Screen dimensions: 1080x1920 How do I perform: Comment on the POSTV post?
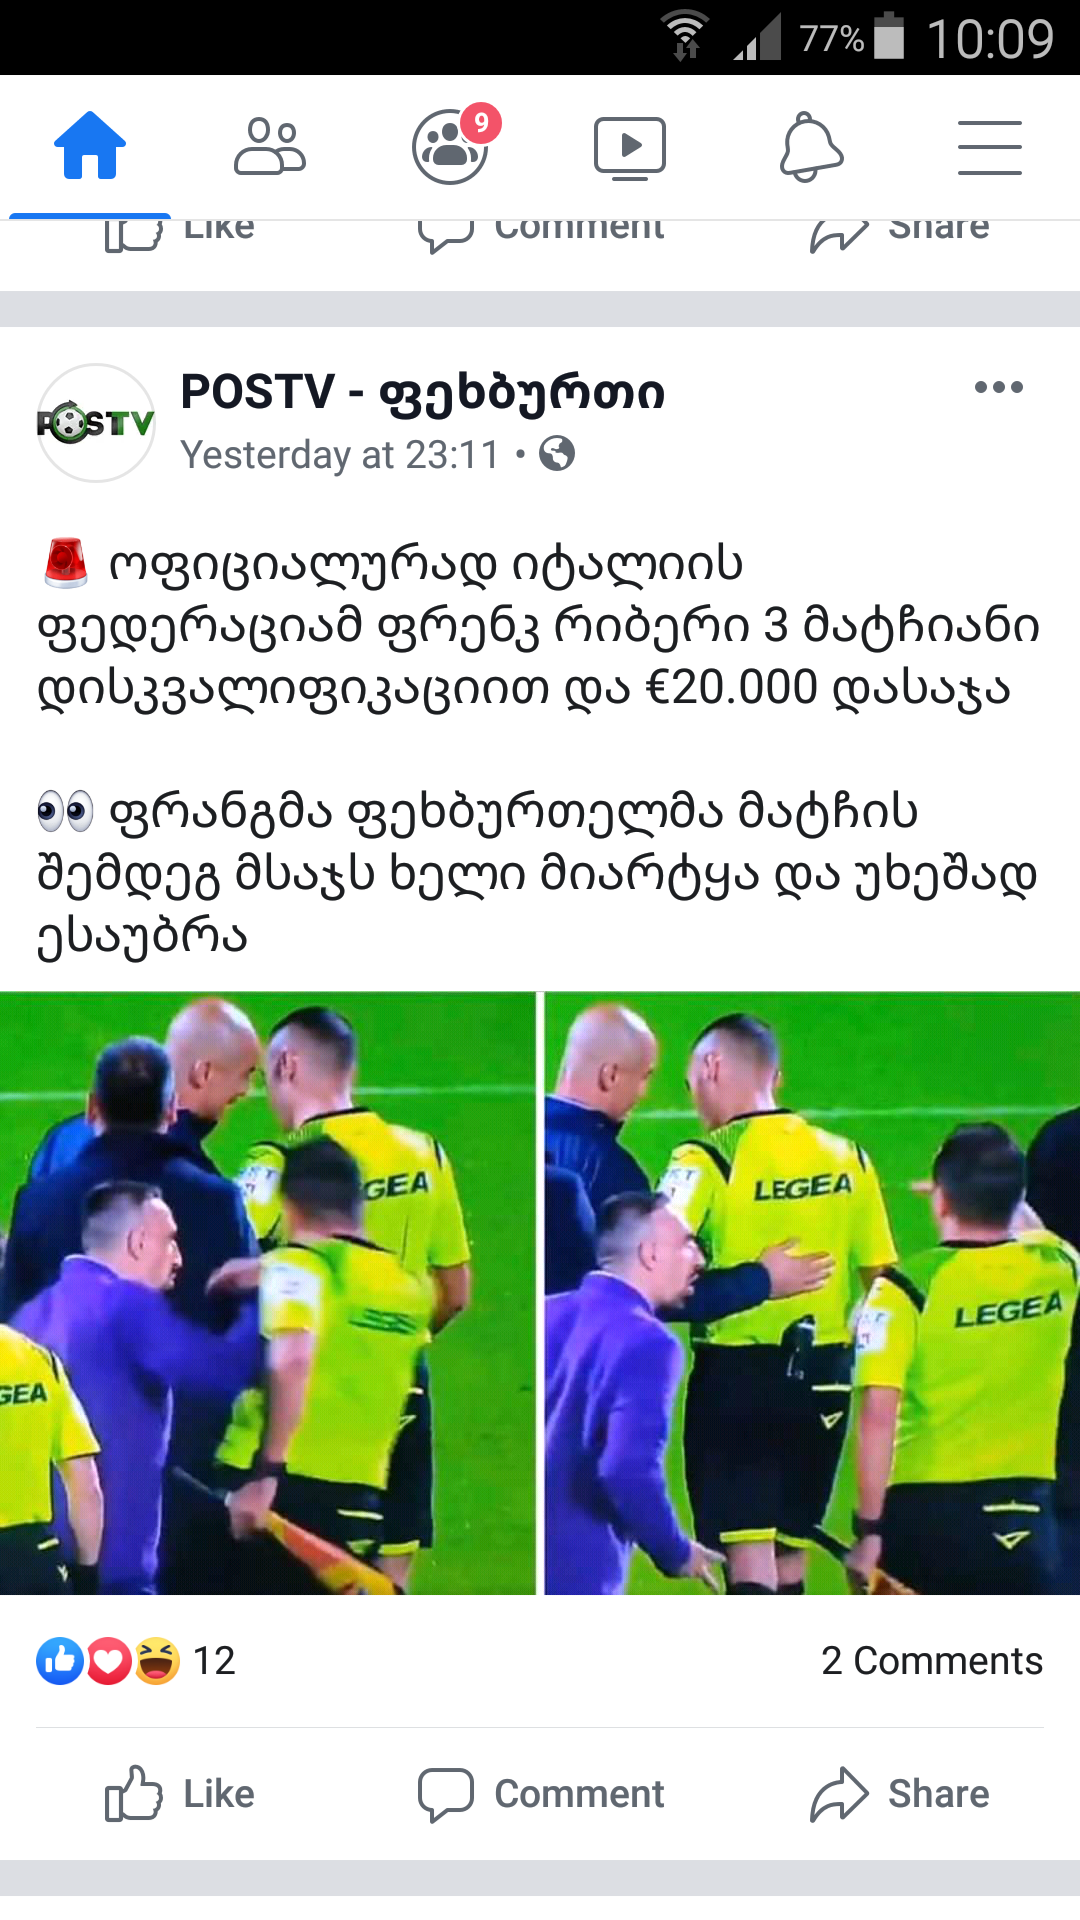tap(541, 1794)
